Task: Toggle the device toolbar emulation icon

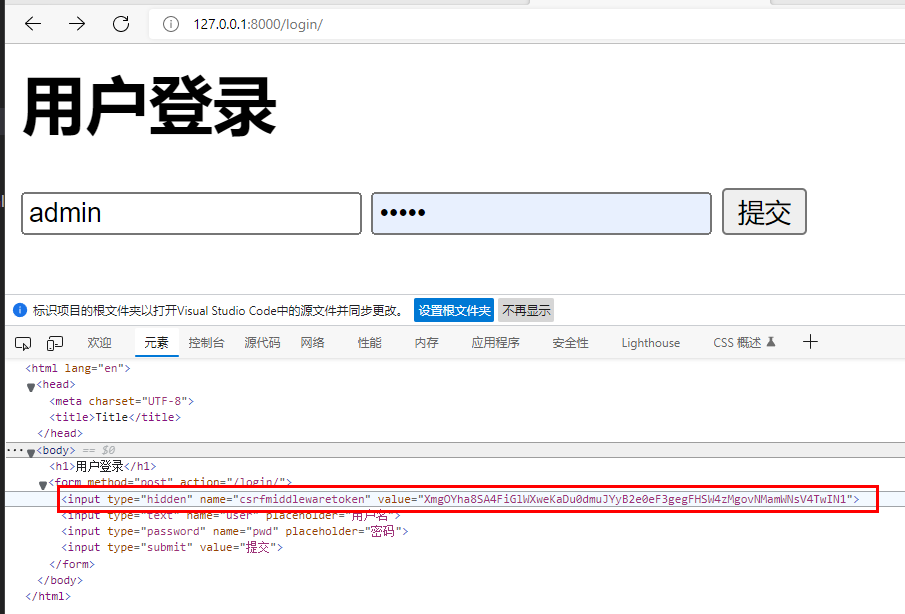Action: (x=54, y=342)
